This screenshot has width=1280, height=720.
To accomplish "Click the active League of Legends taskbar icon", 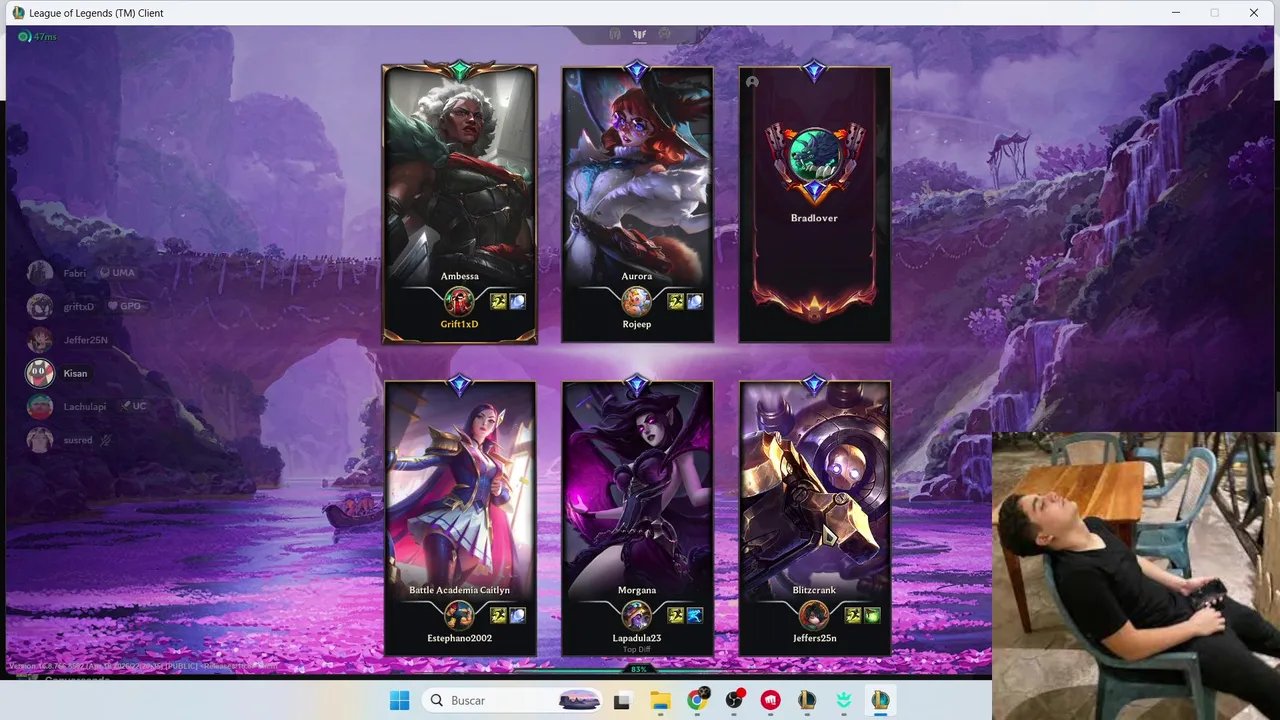I will tap(880, 701).
